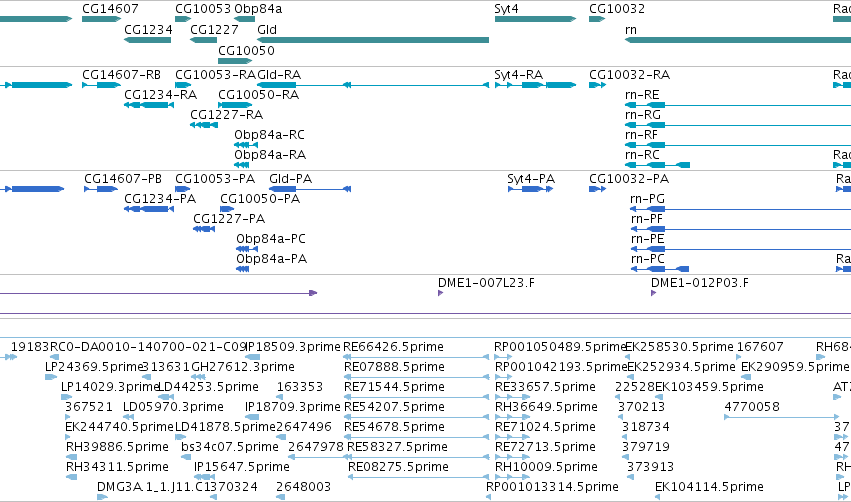
Task: Open EST RE71544.5prime
Action: click(416, 397)
